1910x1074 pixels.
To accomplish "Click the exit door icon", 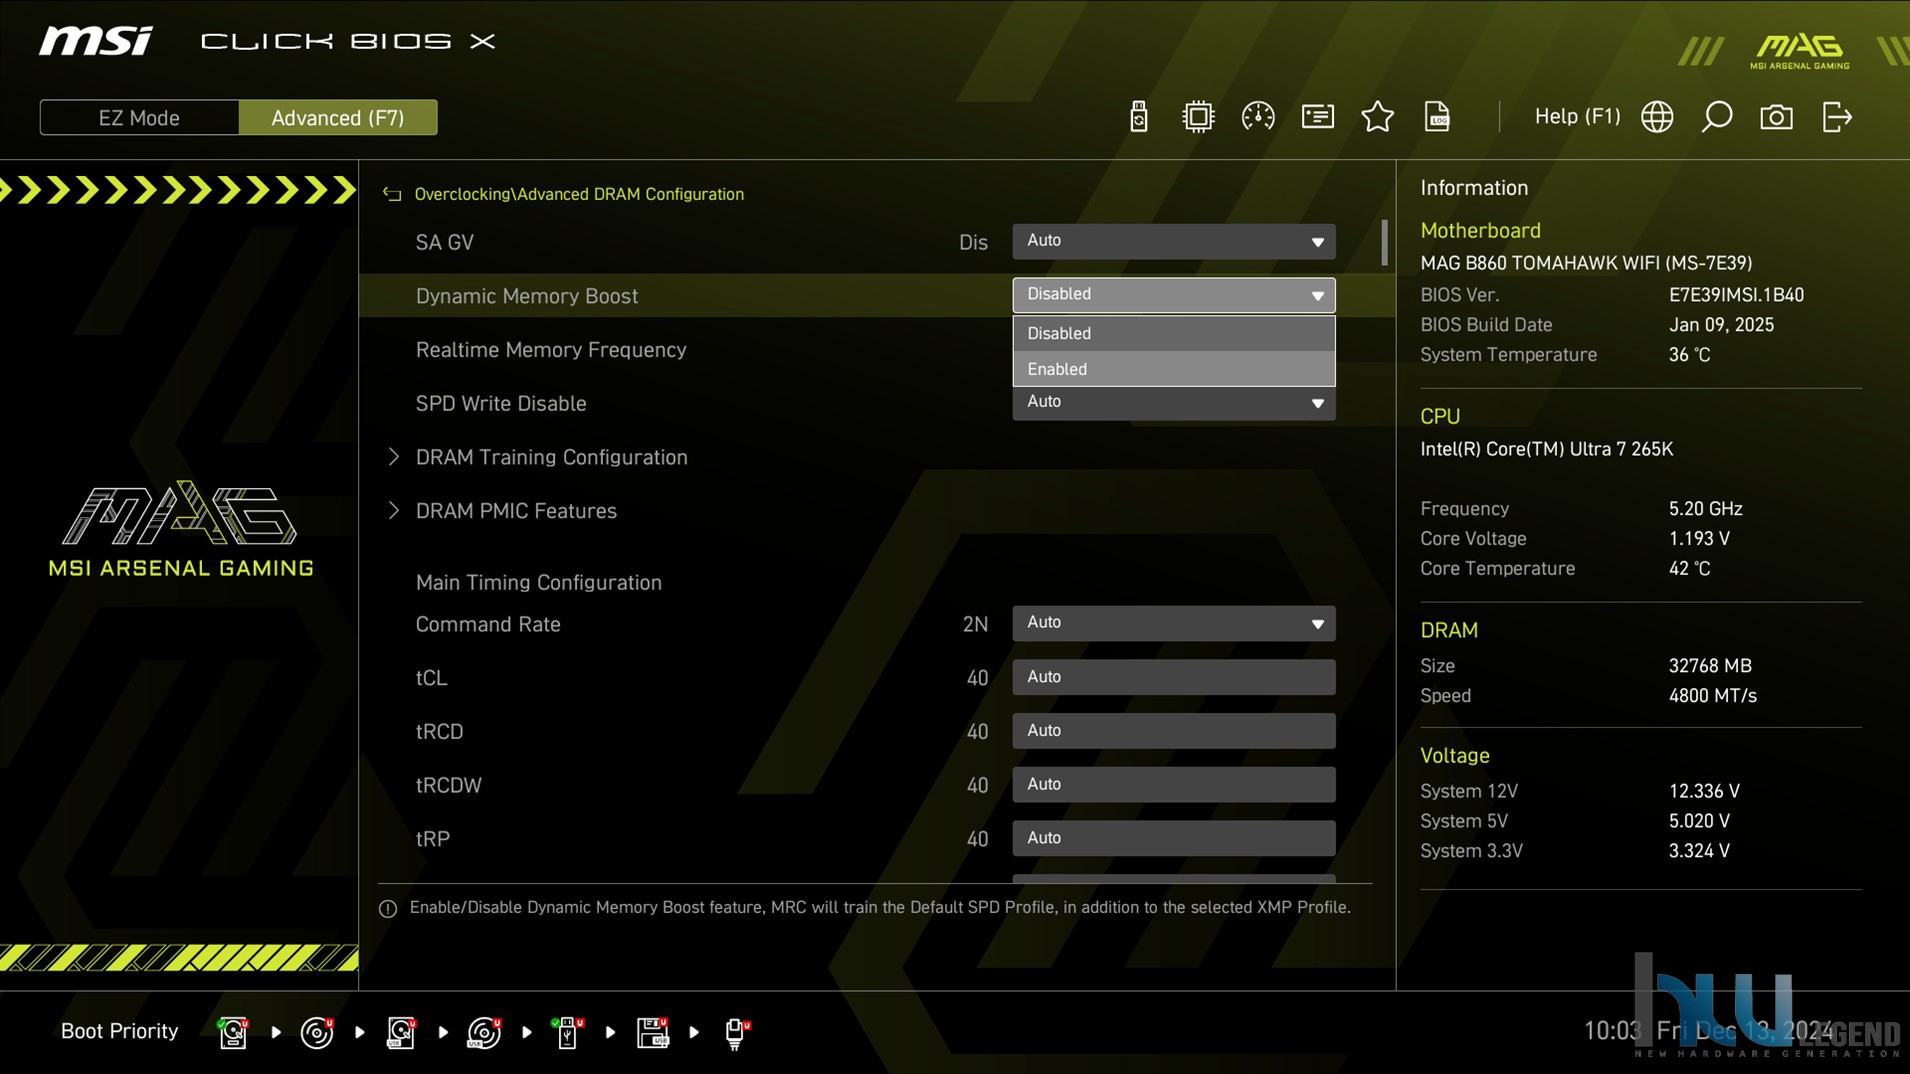I will [1837, 117].
